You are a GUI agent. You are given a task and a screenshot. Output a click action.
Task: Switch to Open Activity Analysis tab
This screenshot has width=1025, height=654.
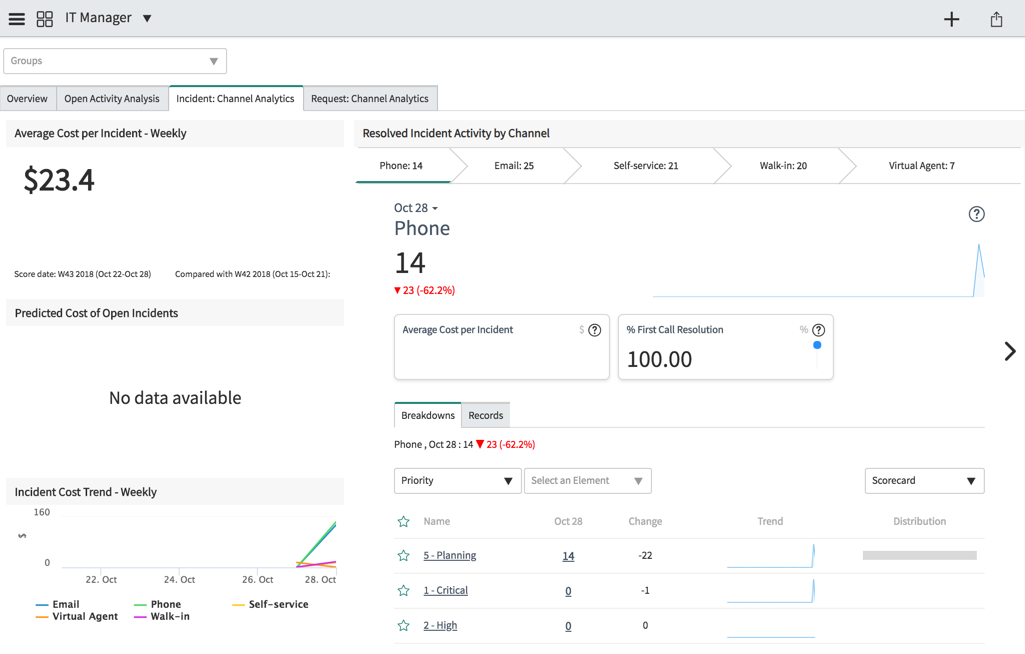pyautogui.click(x=112, y=99)
